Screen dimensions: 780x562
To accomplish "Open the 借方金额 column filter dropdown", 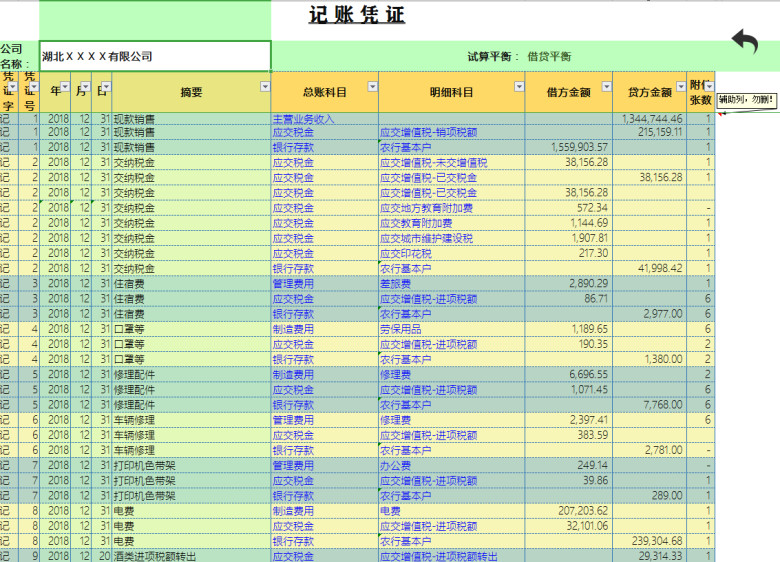I will (x=606, y=87).
